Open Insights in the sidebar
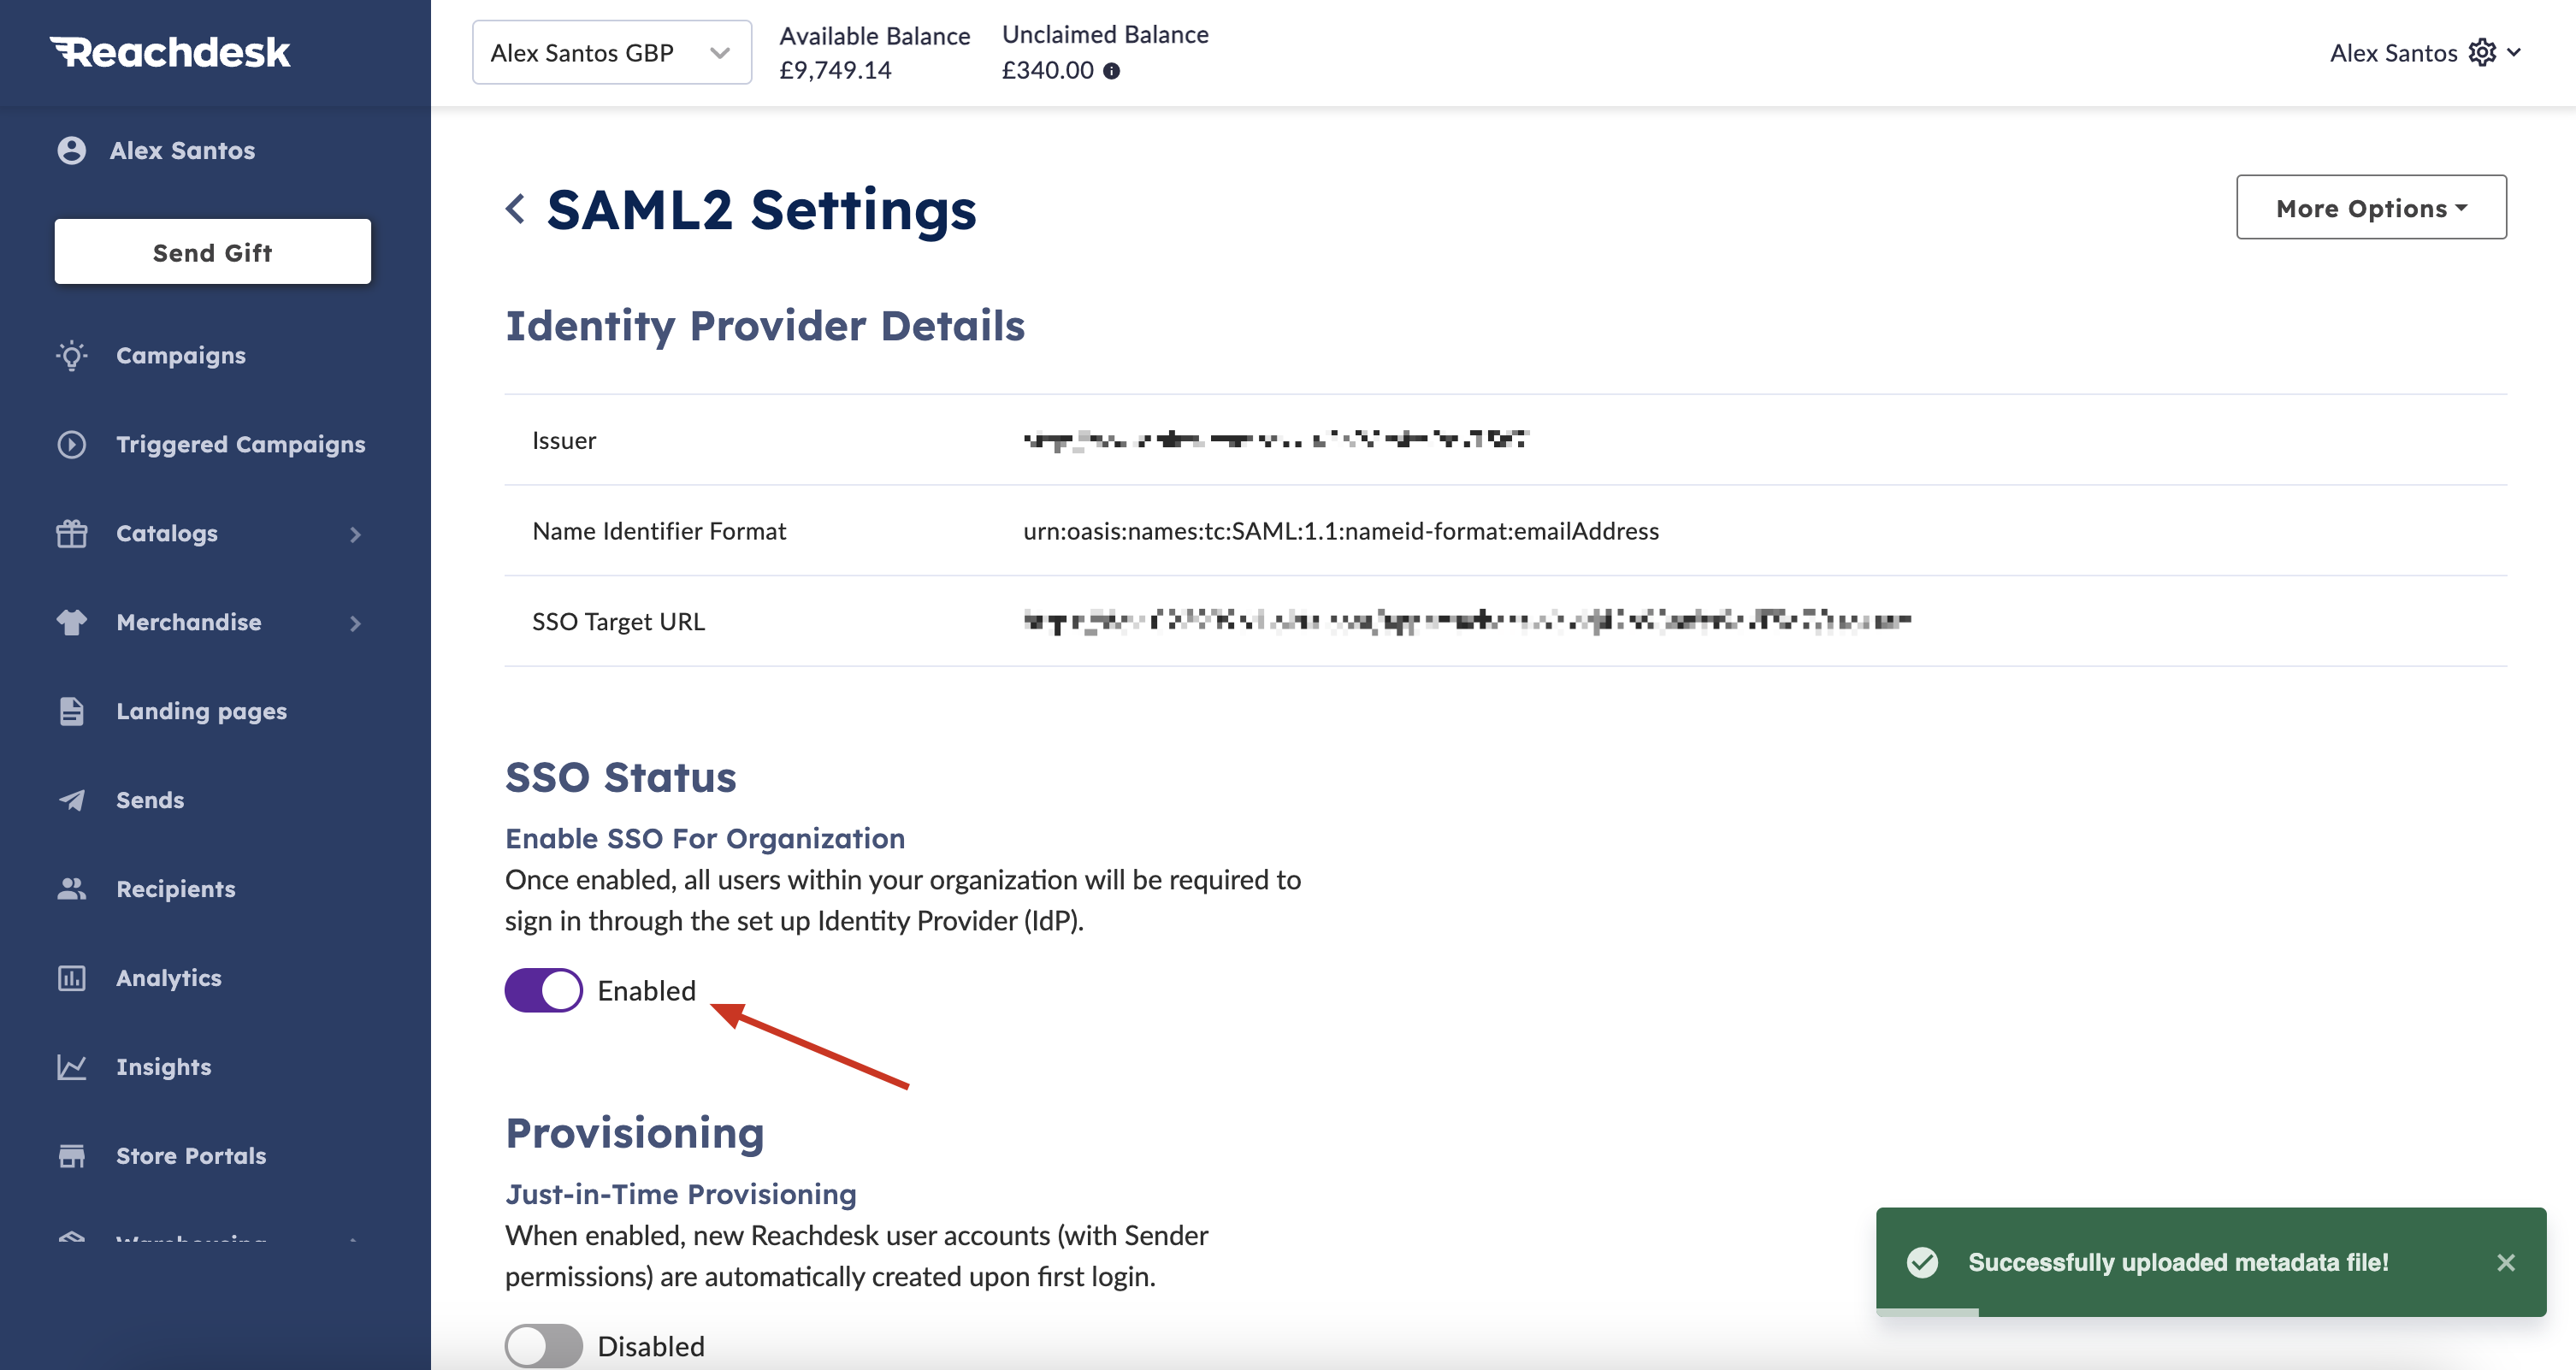The width and height of the screenshot is (2576, 1370). 164,1067
